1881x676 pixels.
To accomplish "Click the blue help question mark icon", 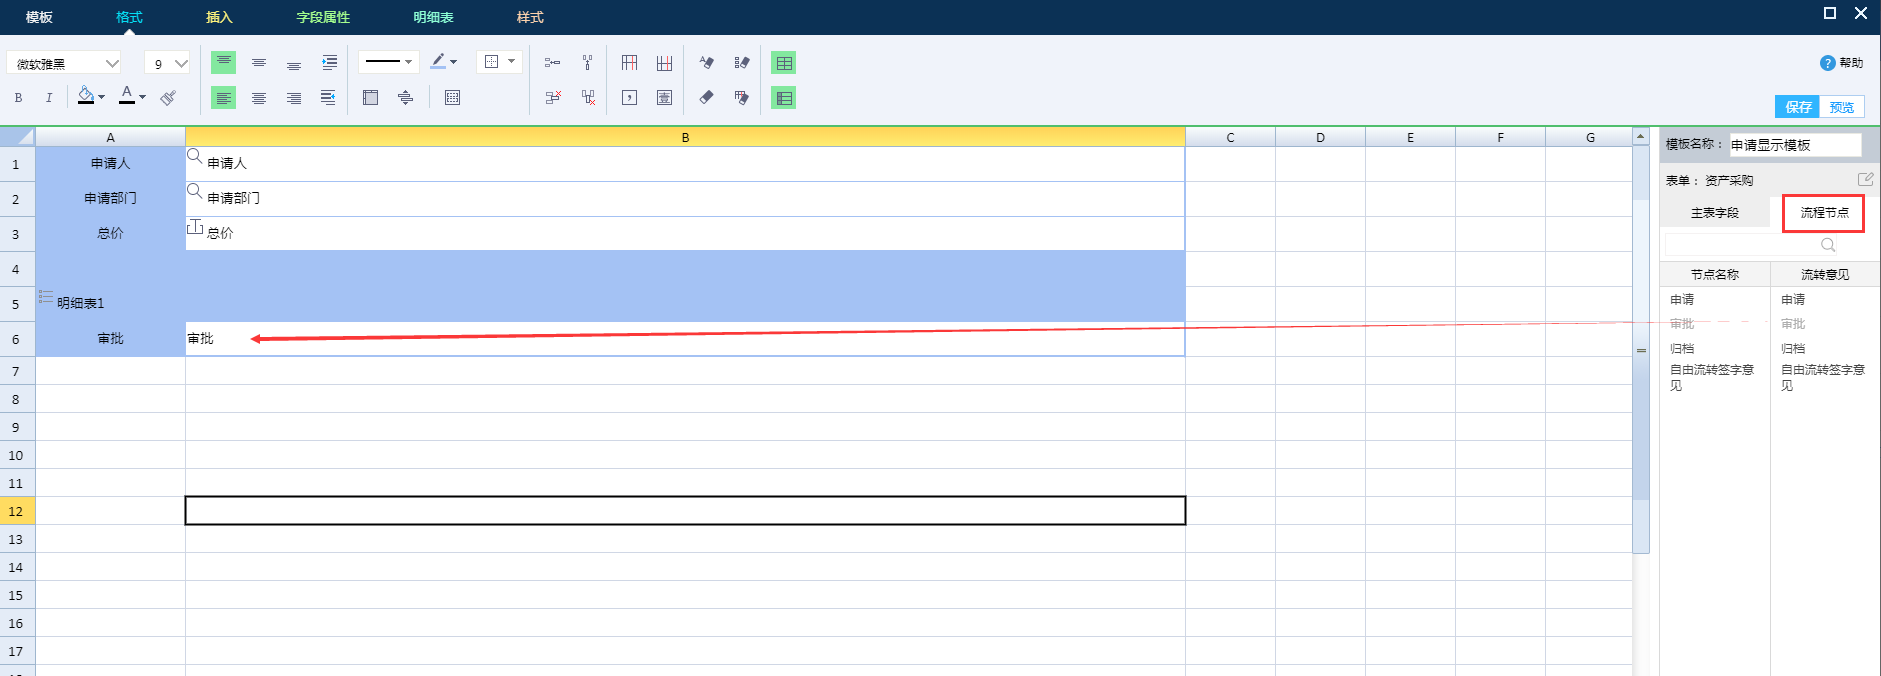I will coord(1827,63).
